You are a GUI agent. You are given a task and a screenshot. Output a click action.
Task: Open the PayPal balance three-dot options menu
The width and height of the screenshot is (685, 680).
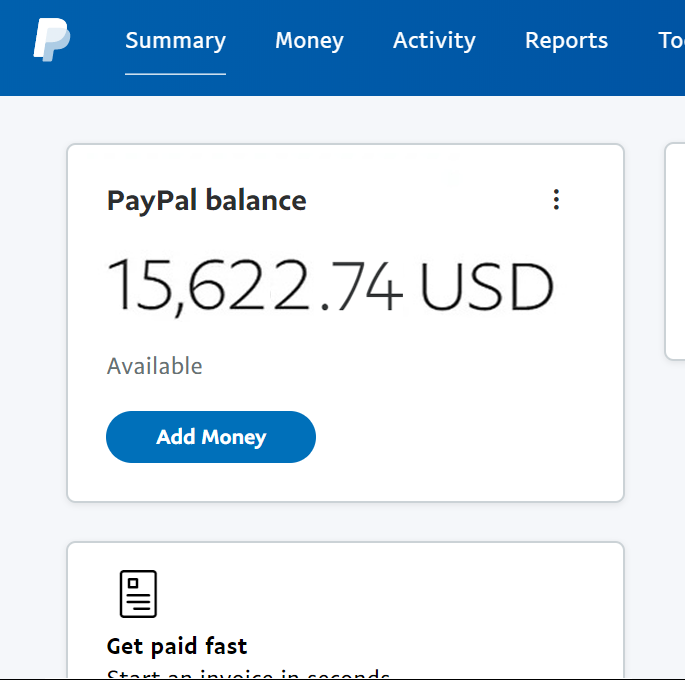point(556,200)
